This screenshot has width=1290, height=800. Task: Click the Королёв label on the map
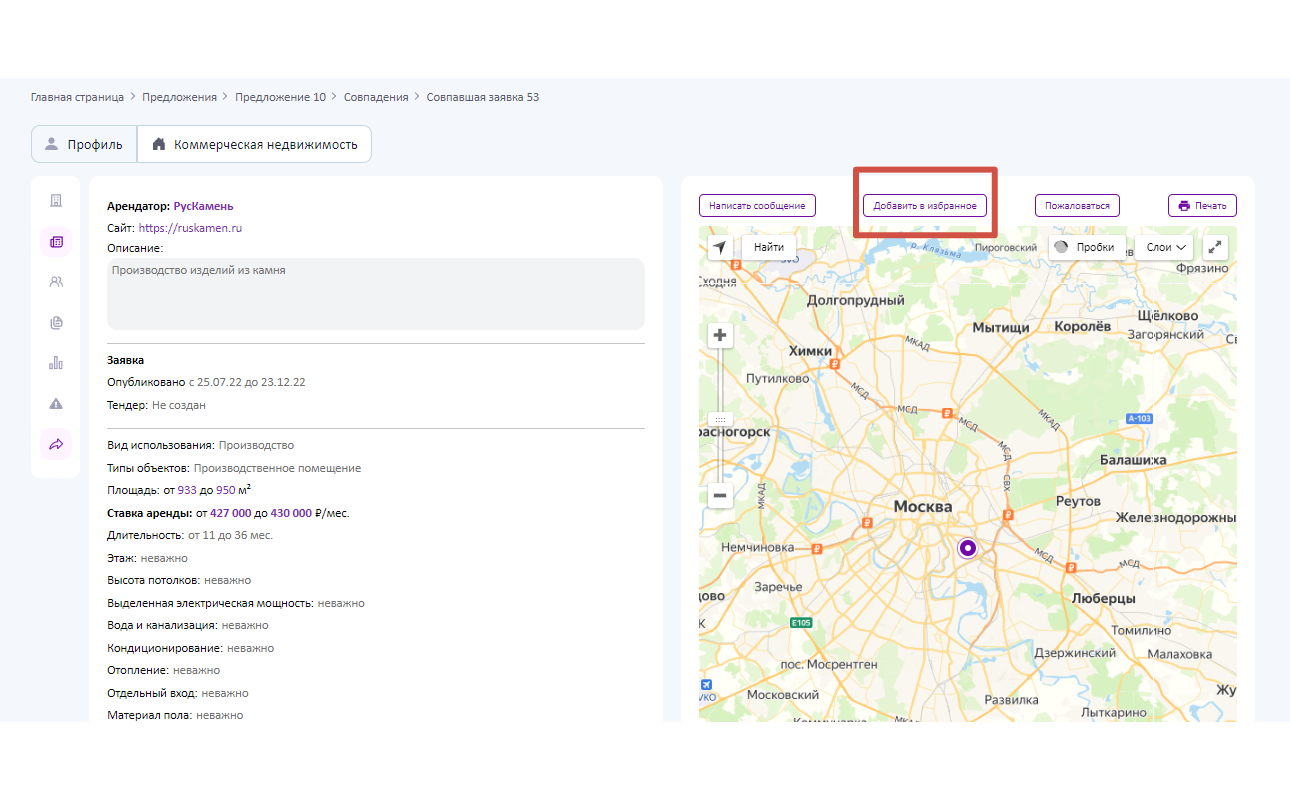[x=1082, y=326]
